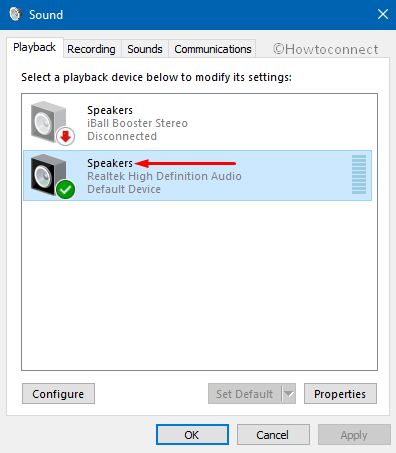Go to the Communications tab

coord(213,49)
